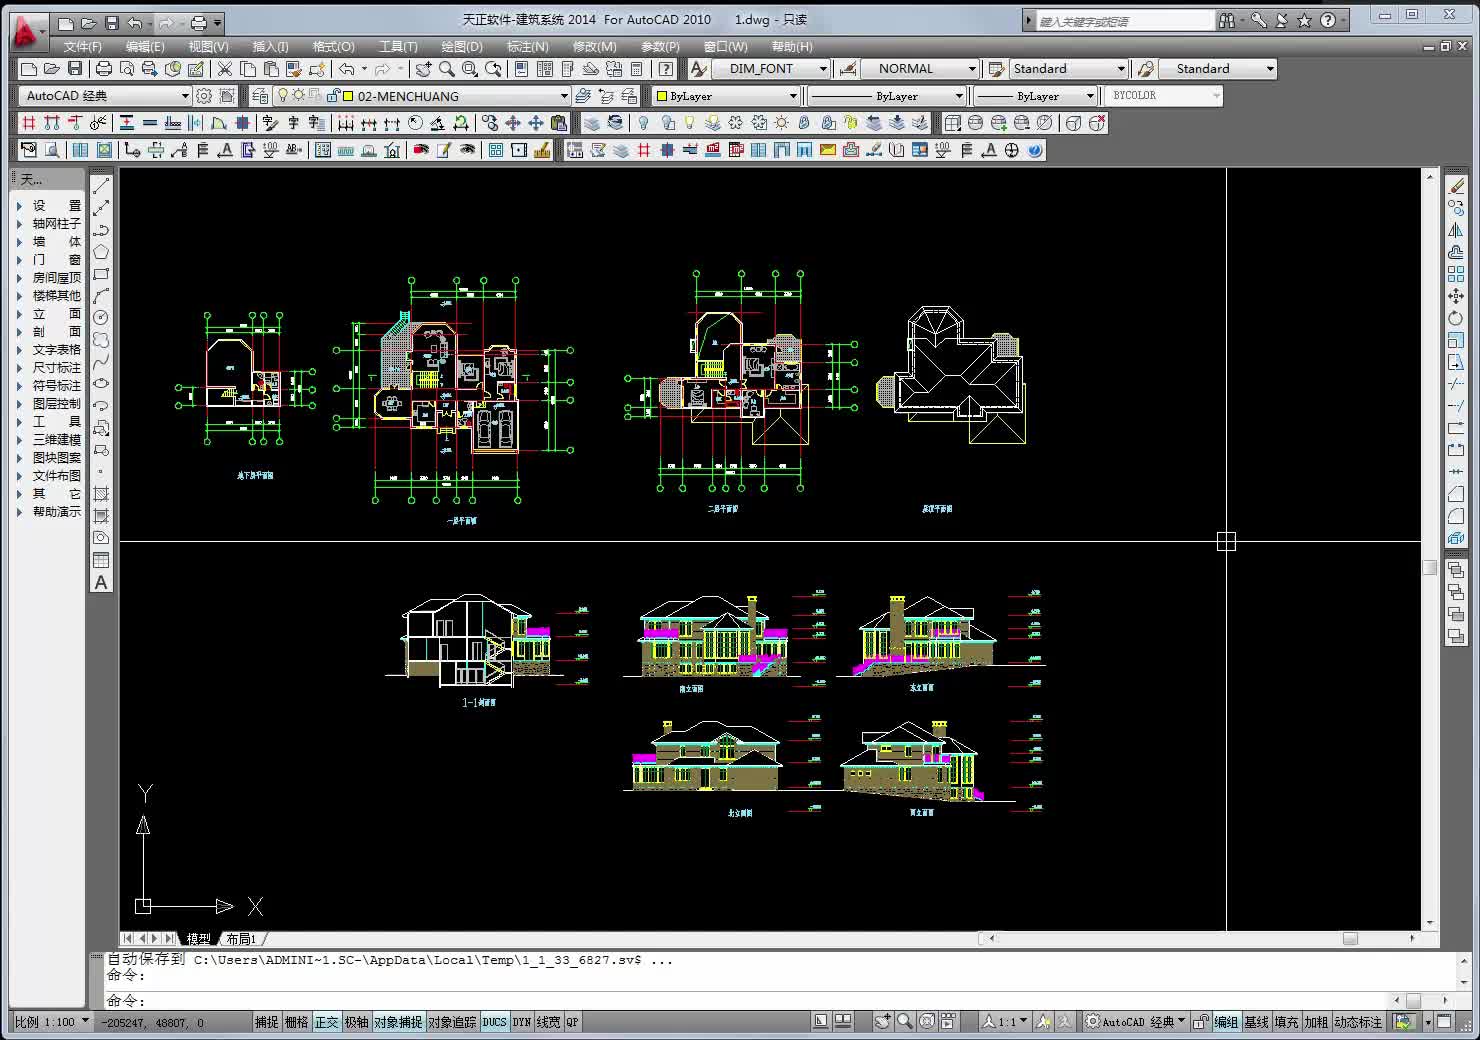
Task: Undo the last action with the undo arrow
Action: click(x=346, y=68)
